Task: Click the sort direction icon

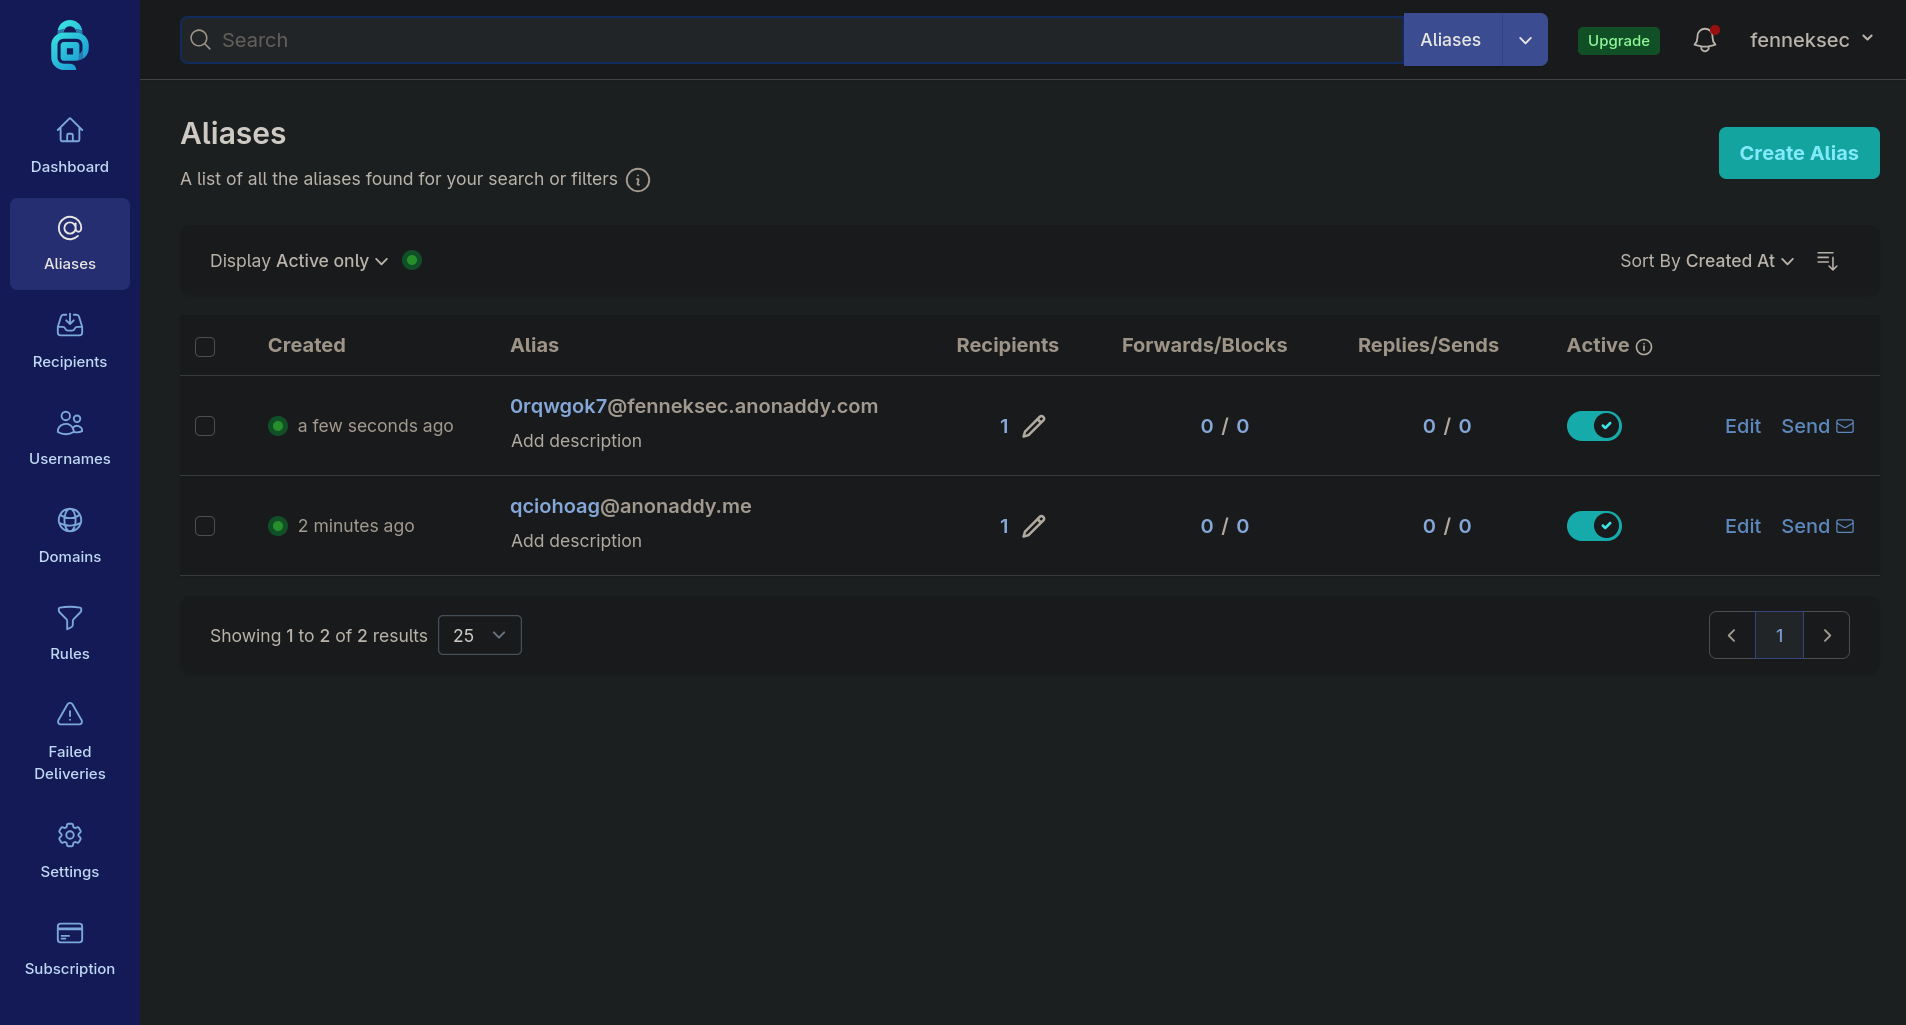Action: pos(1827,261)
